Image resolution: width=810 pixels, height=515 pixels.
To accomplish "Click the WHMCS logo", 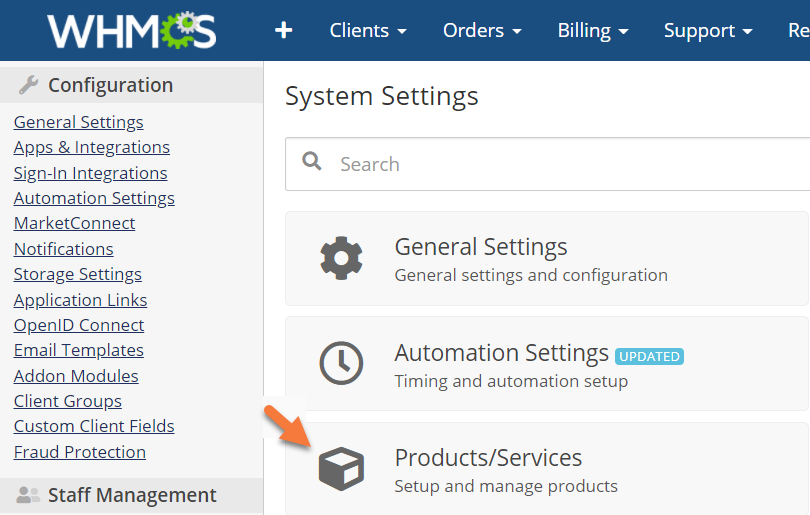I will point(131,30).
